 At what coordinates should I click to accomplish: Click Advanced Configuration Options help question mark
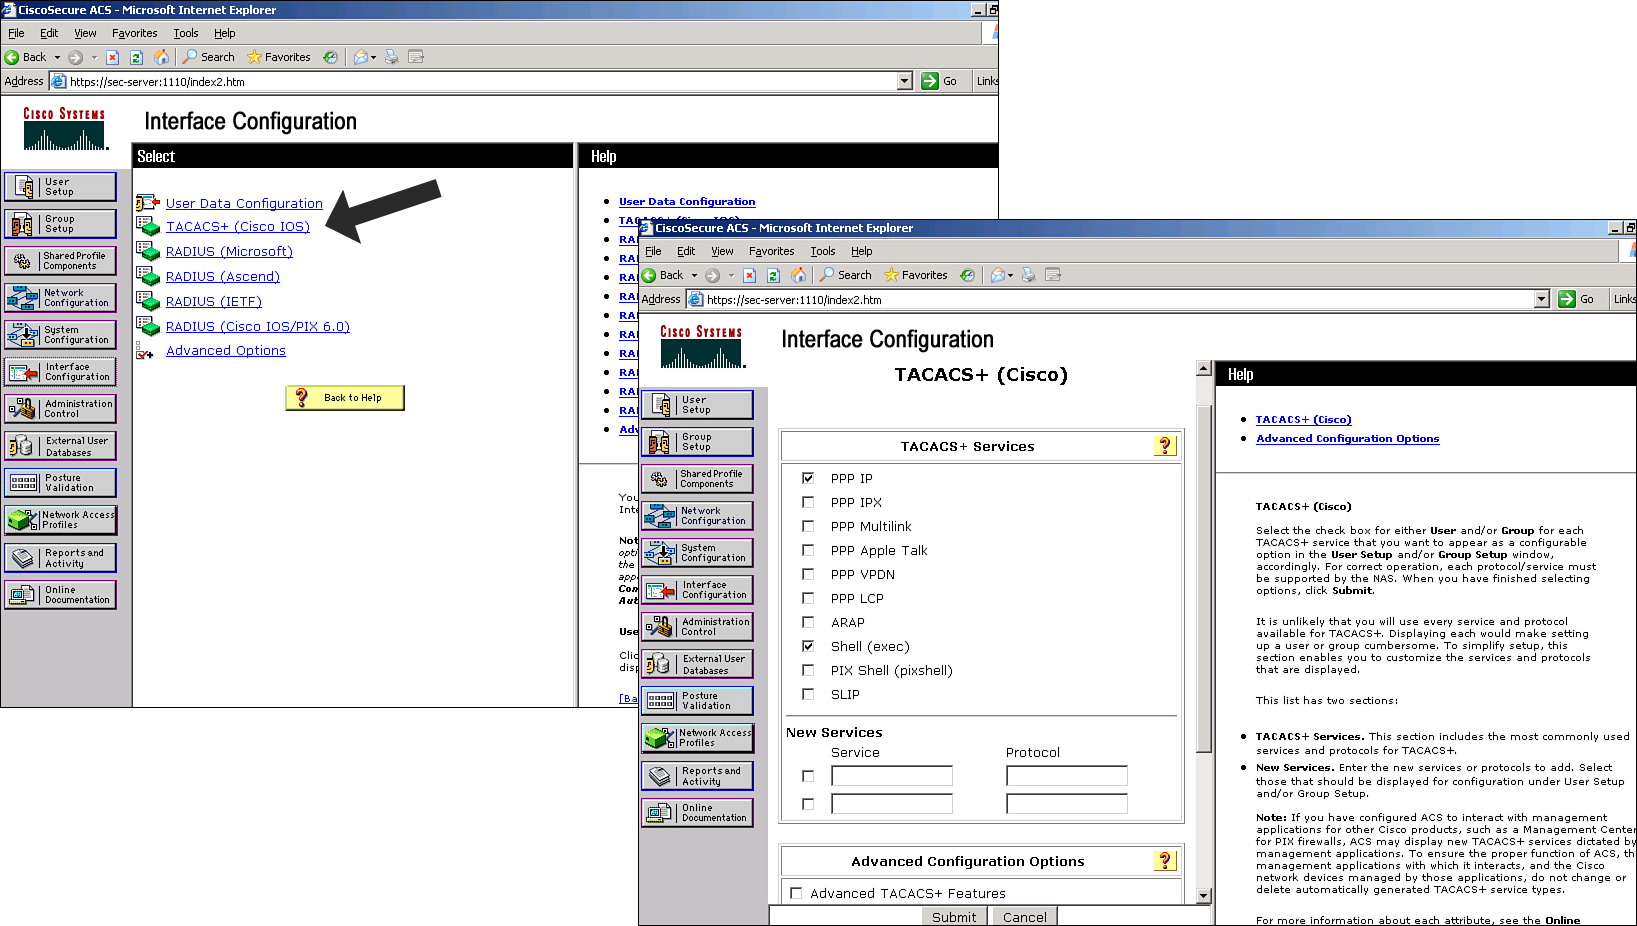point(1165,861)
